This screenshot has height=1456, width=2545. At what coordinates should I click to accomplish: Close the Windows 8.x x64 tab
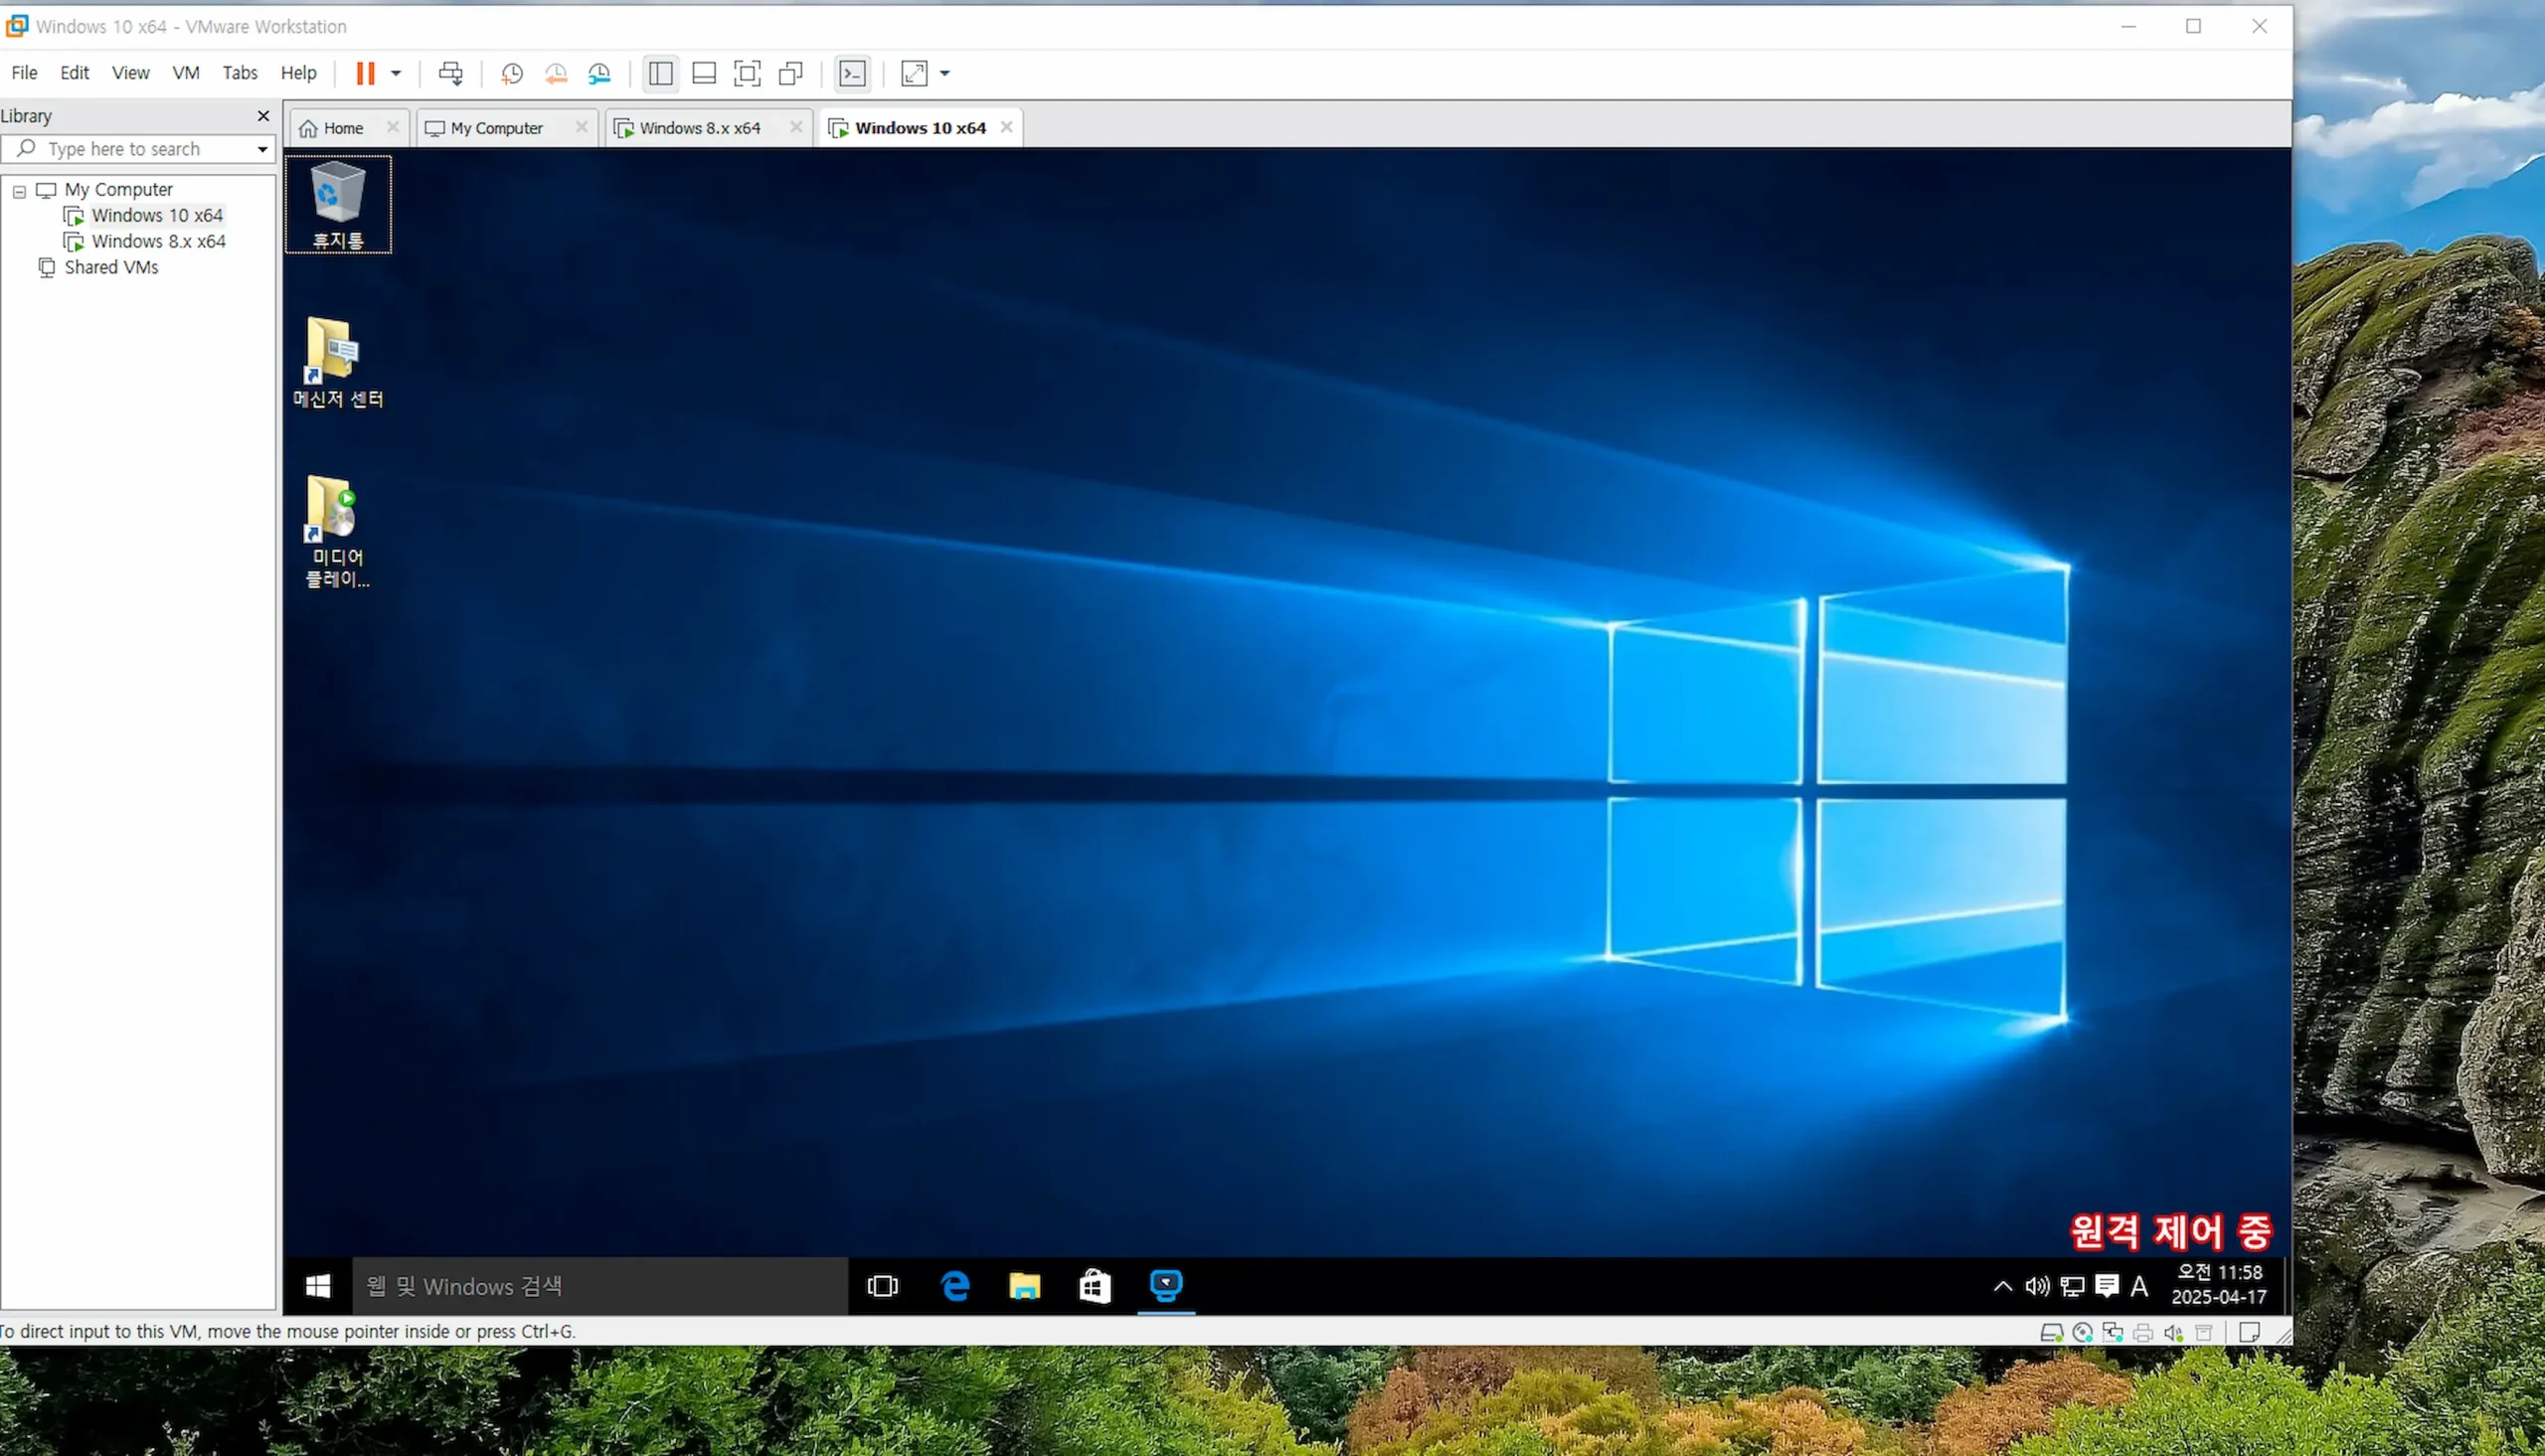[796, 127]
